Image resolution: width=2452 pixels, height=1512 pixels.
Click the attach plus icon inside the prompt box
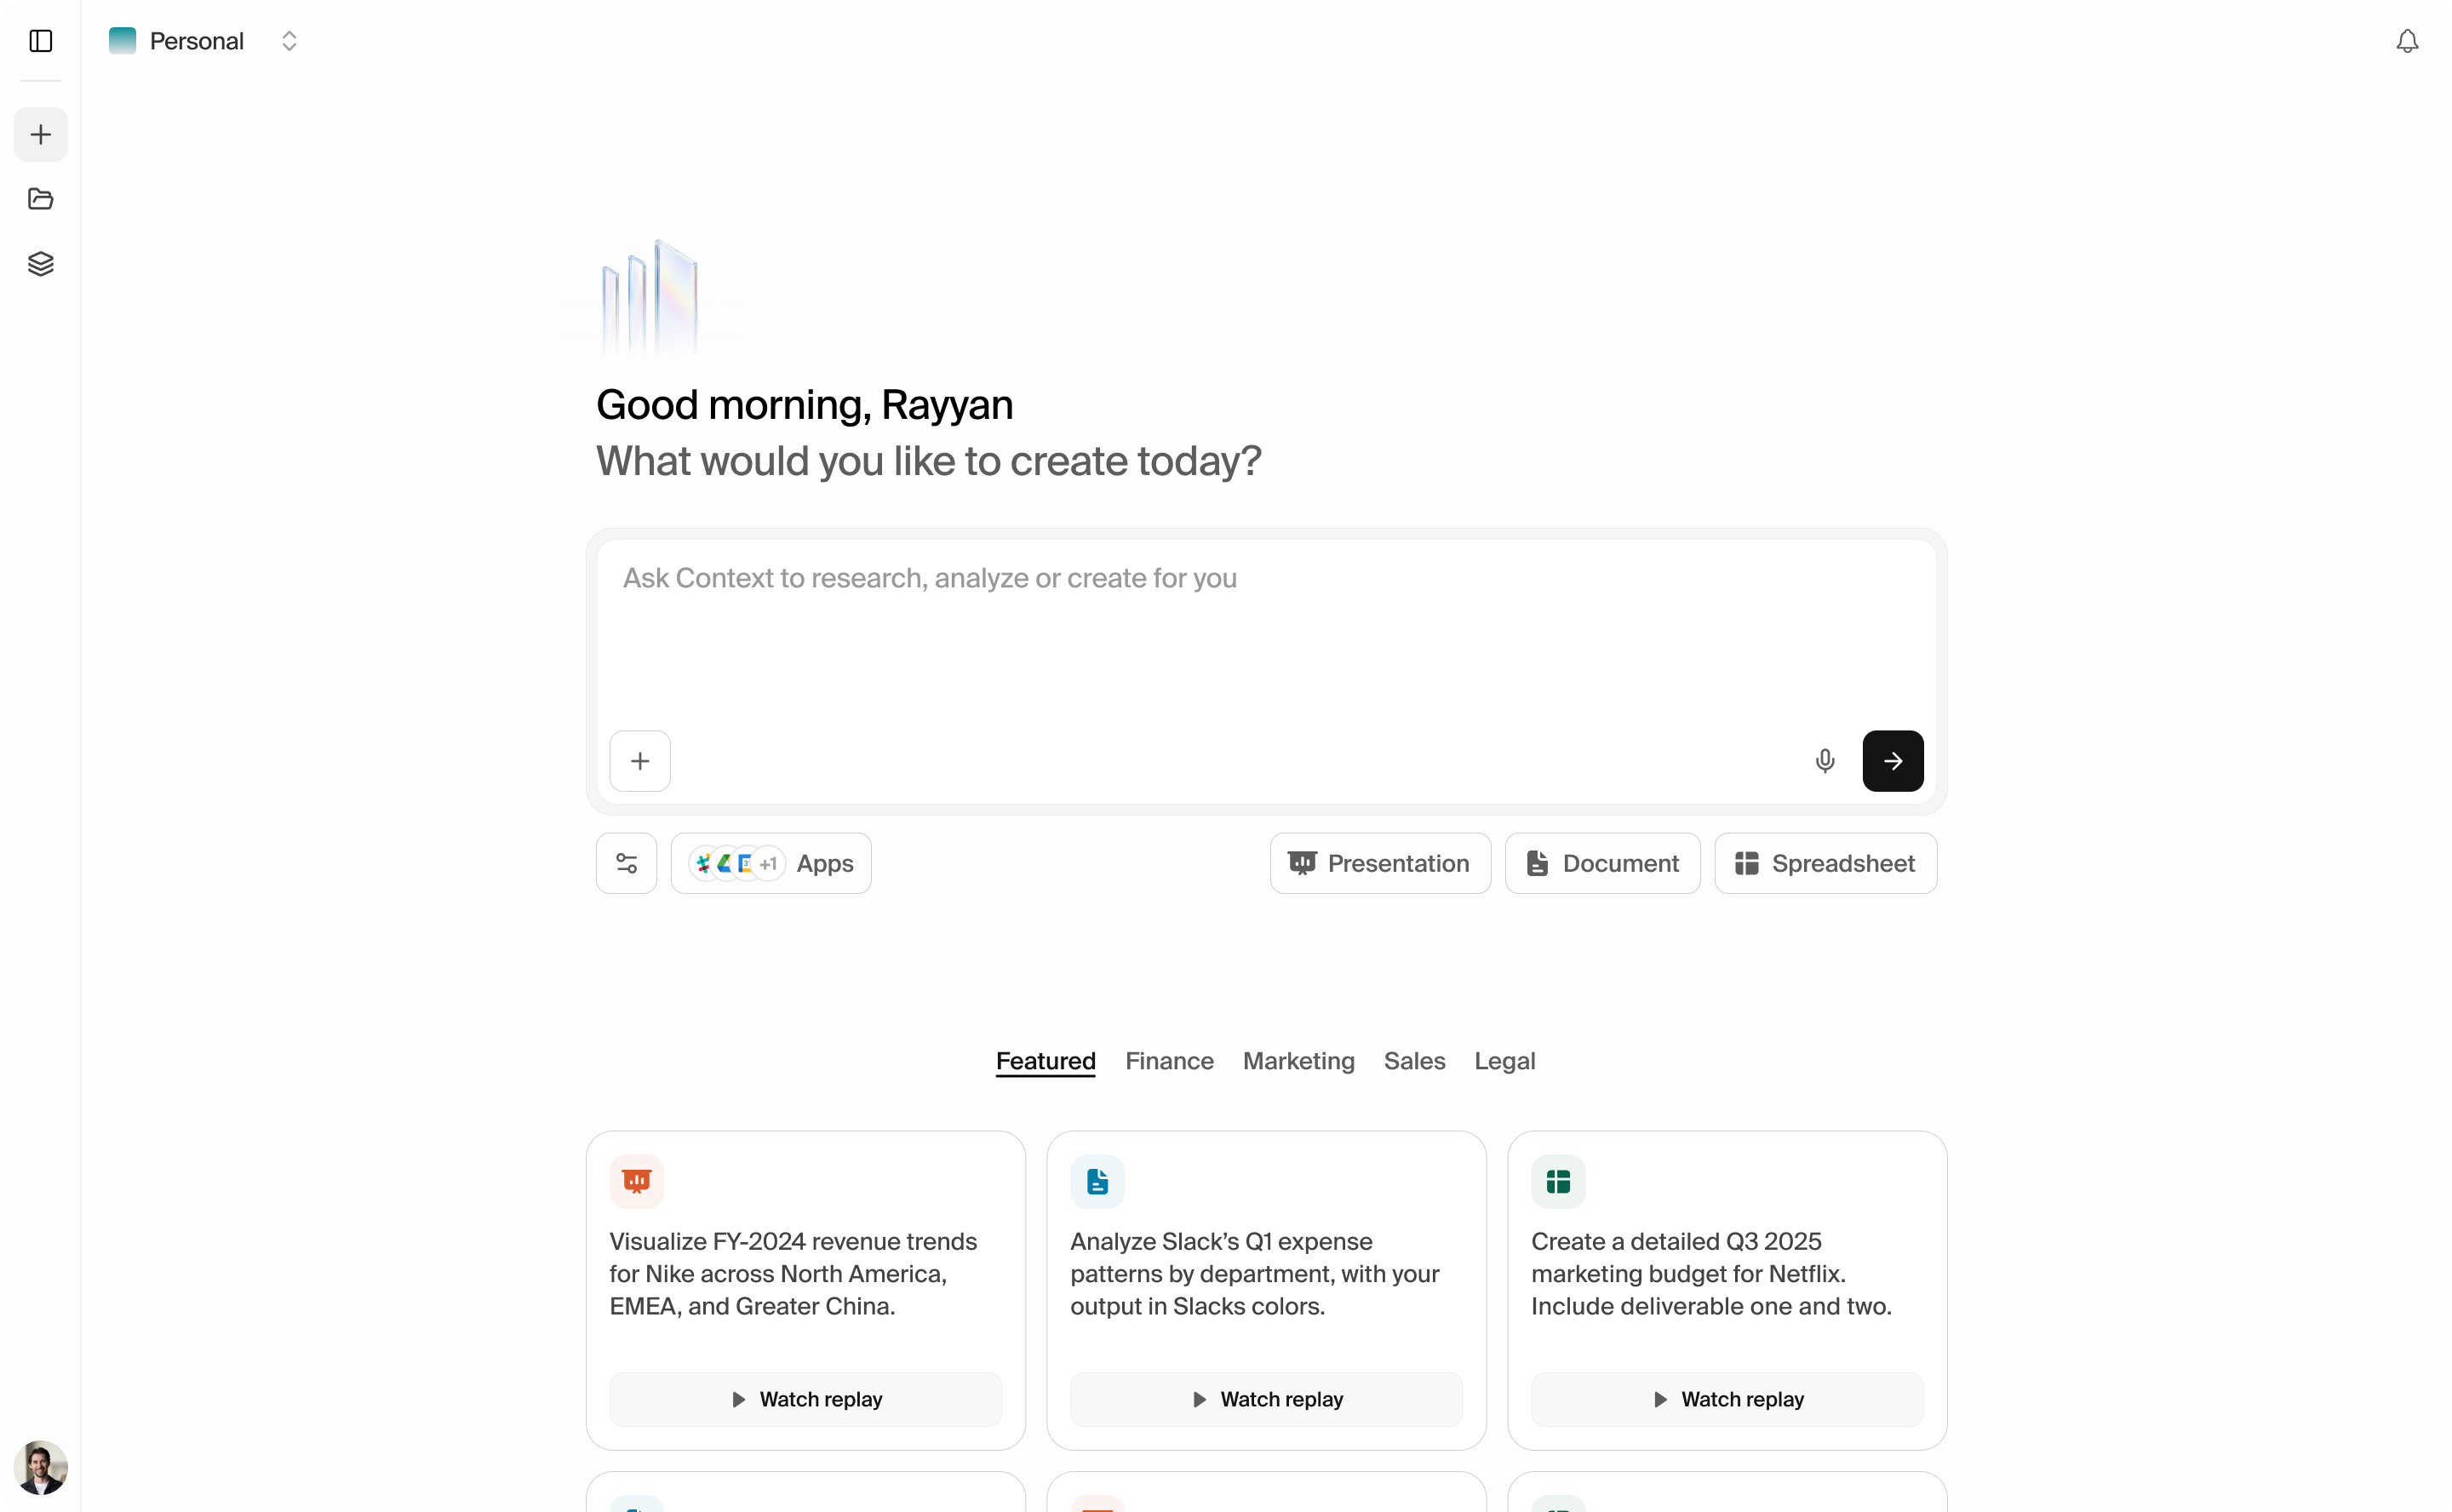(x=640, y=761)
